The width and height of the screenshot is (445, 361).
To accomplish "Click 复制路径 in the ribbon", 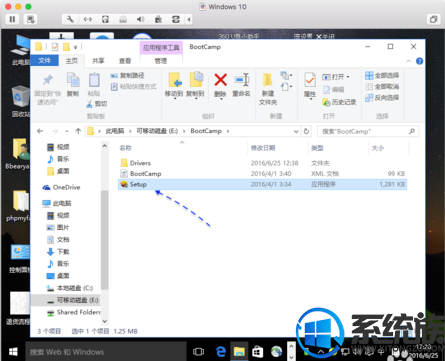I will [128, 76].
